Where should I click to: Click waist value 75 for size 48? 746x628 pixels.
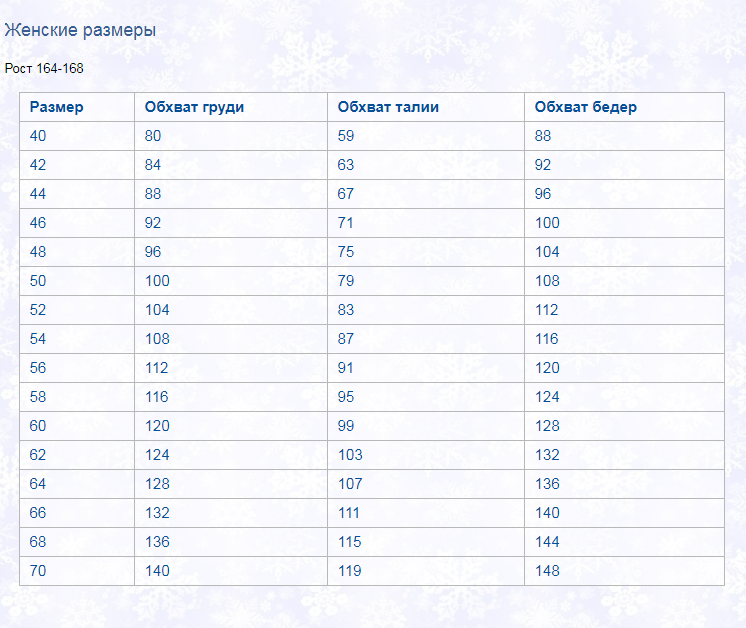coord(346,252)
